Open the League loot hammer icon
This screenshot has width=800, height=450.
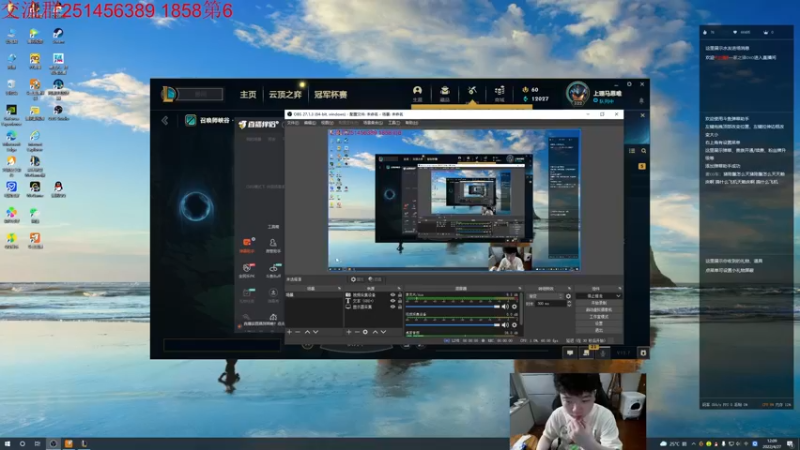pos(472,91)
